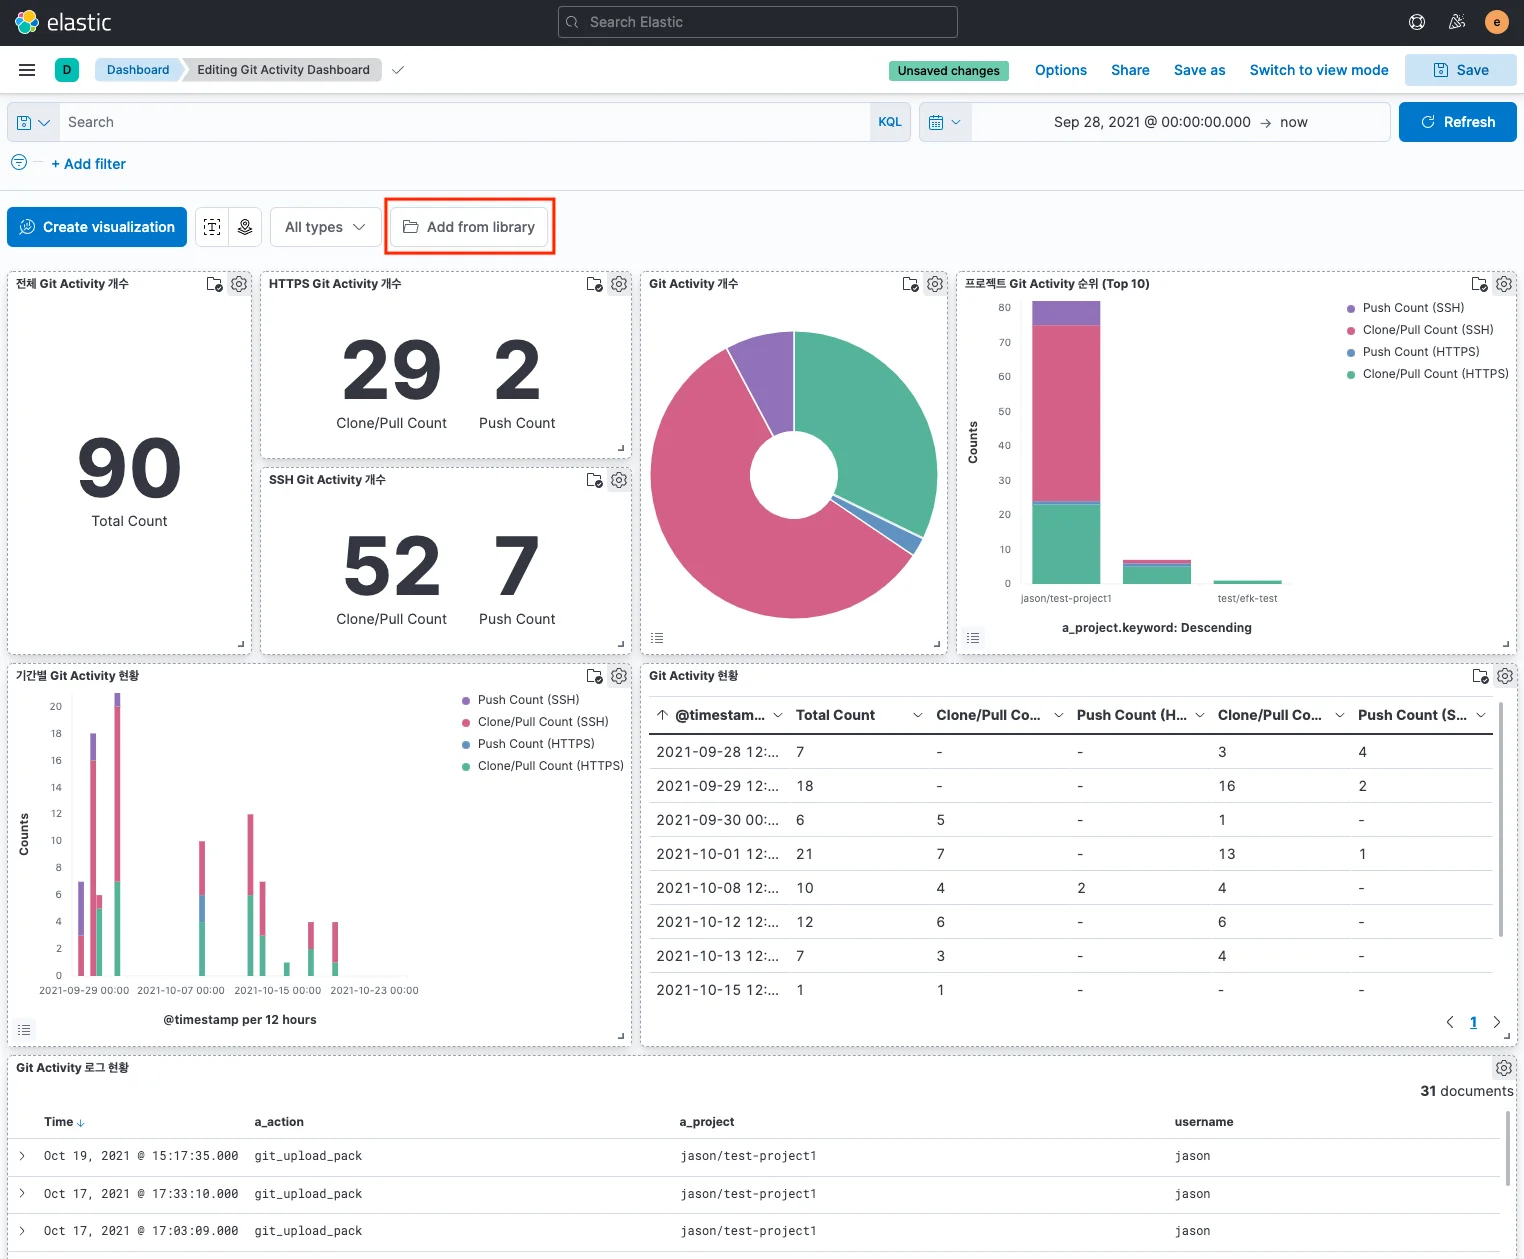Open the hamburger navigation menu

pos(27,70)
